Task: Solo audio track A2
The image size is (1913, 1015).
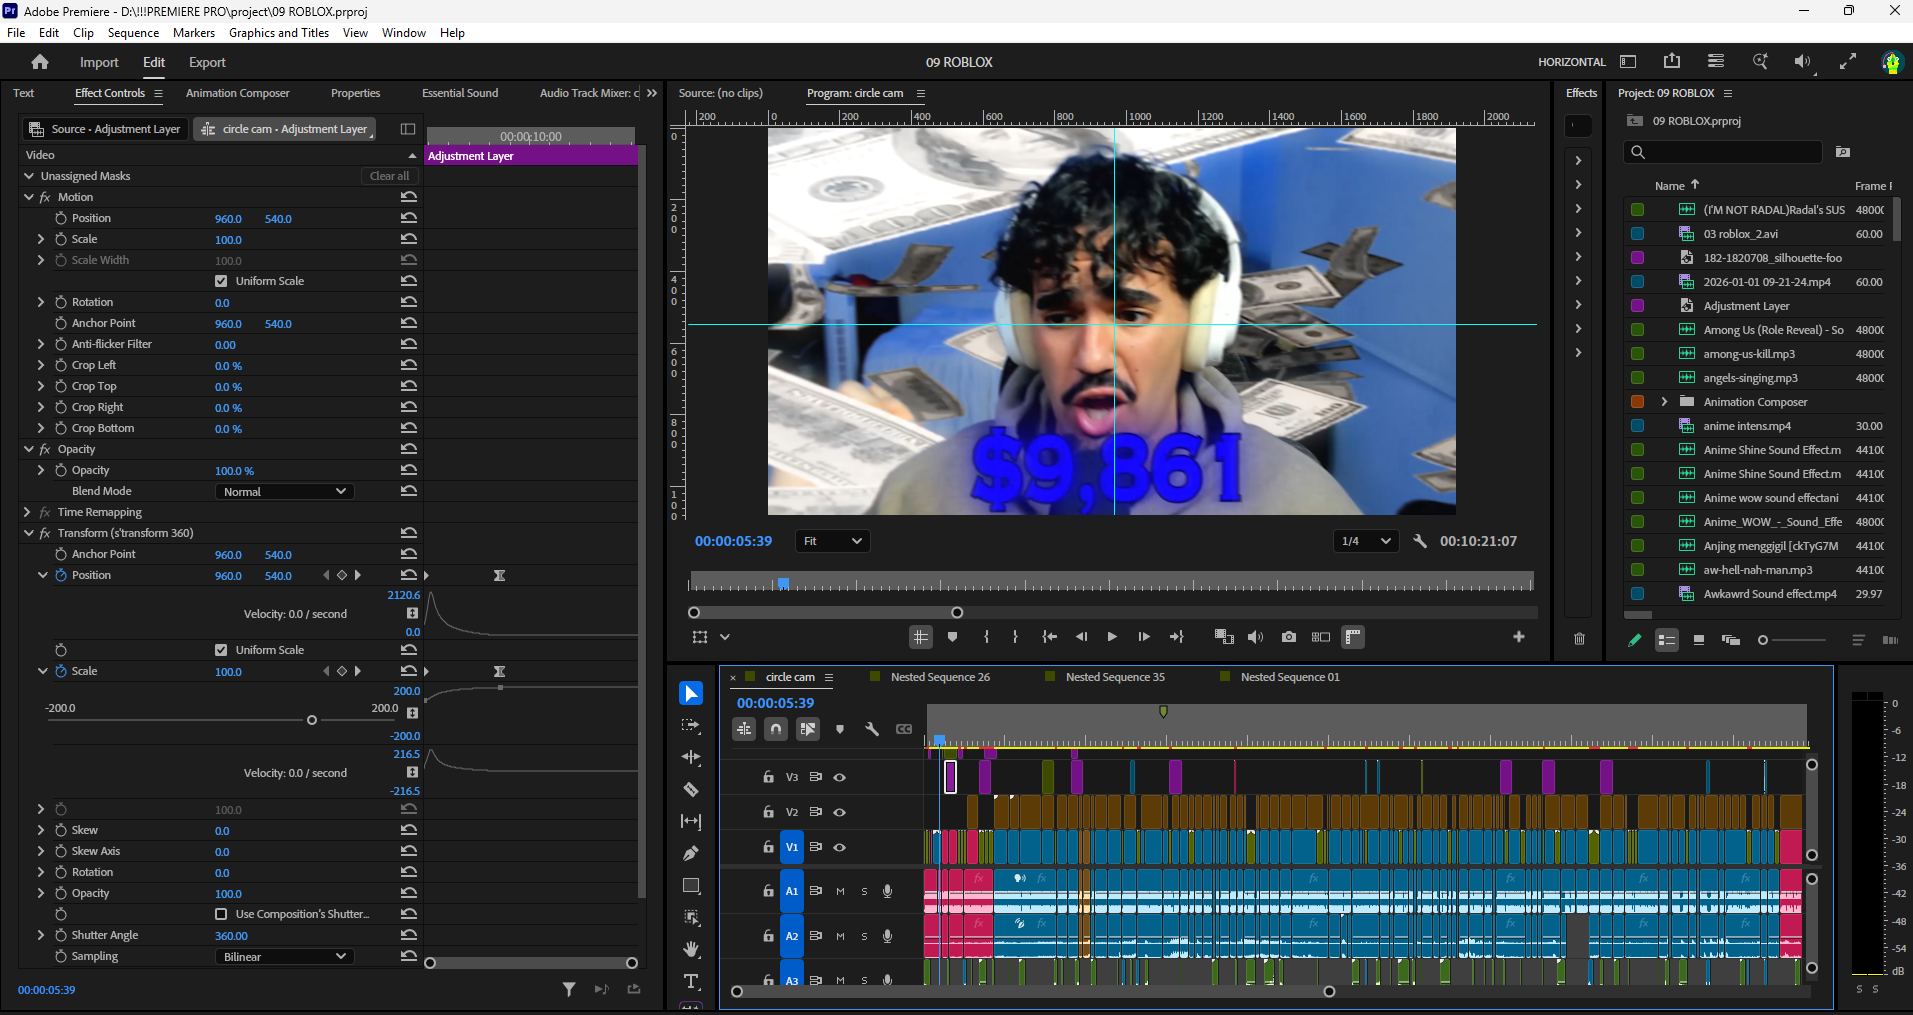Action: coord(864,936)
